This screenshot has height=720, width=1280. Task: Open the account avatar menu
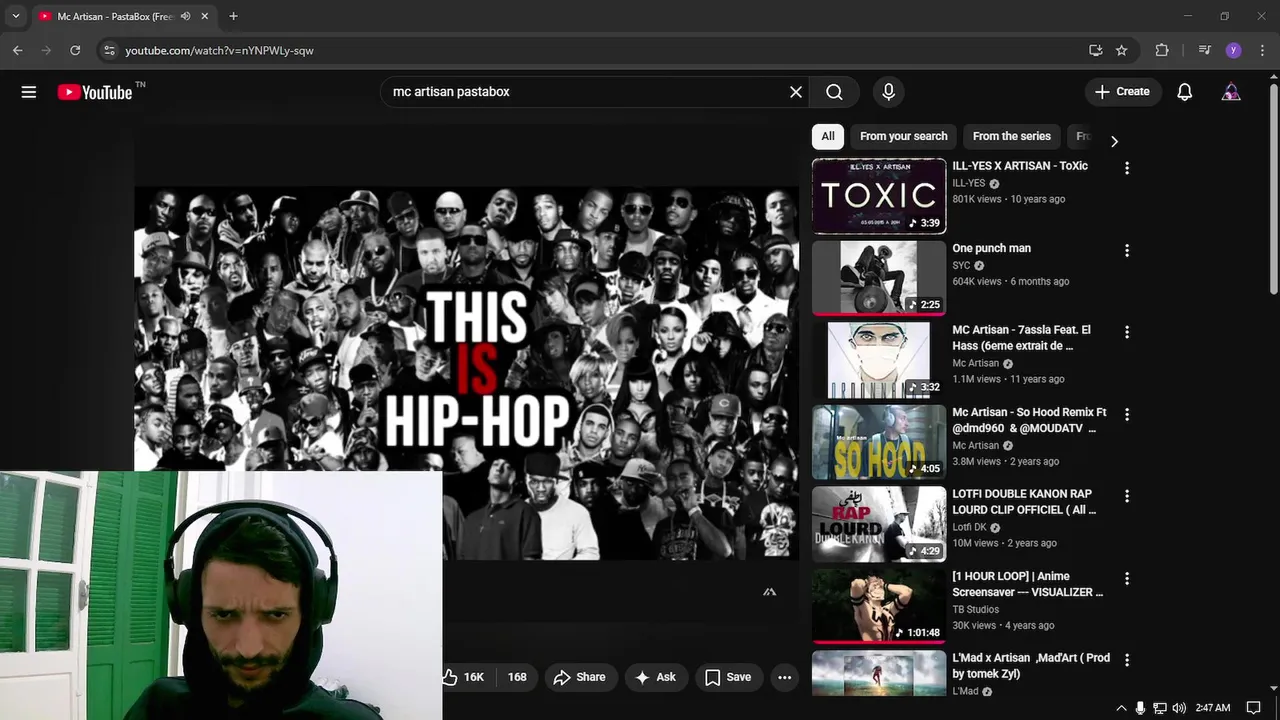coord(1231,92)
